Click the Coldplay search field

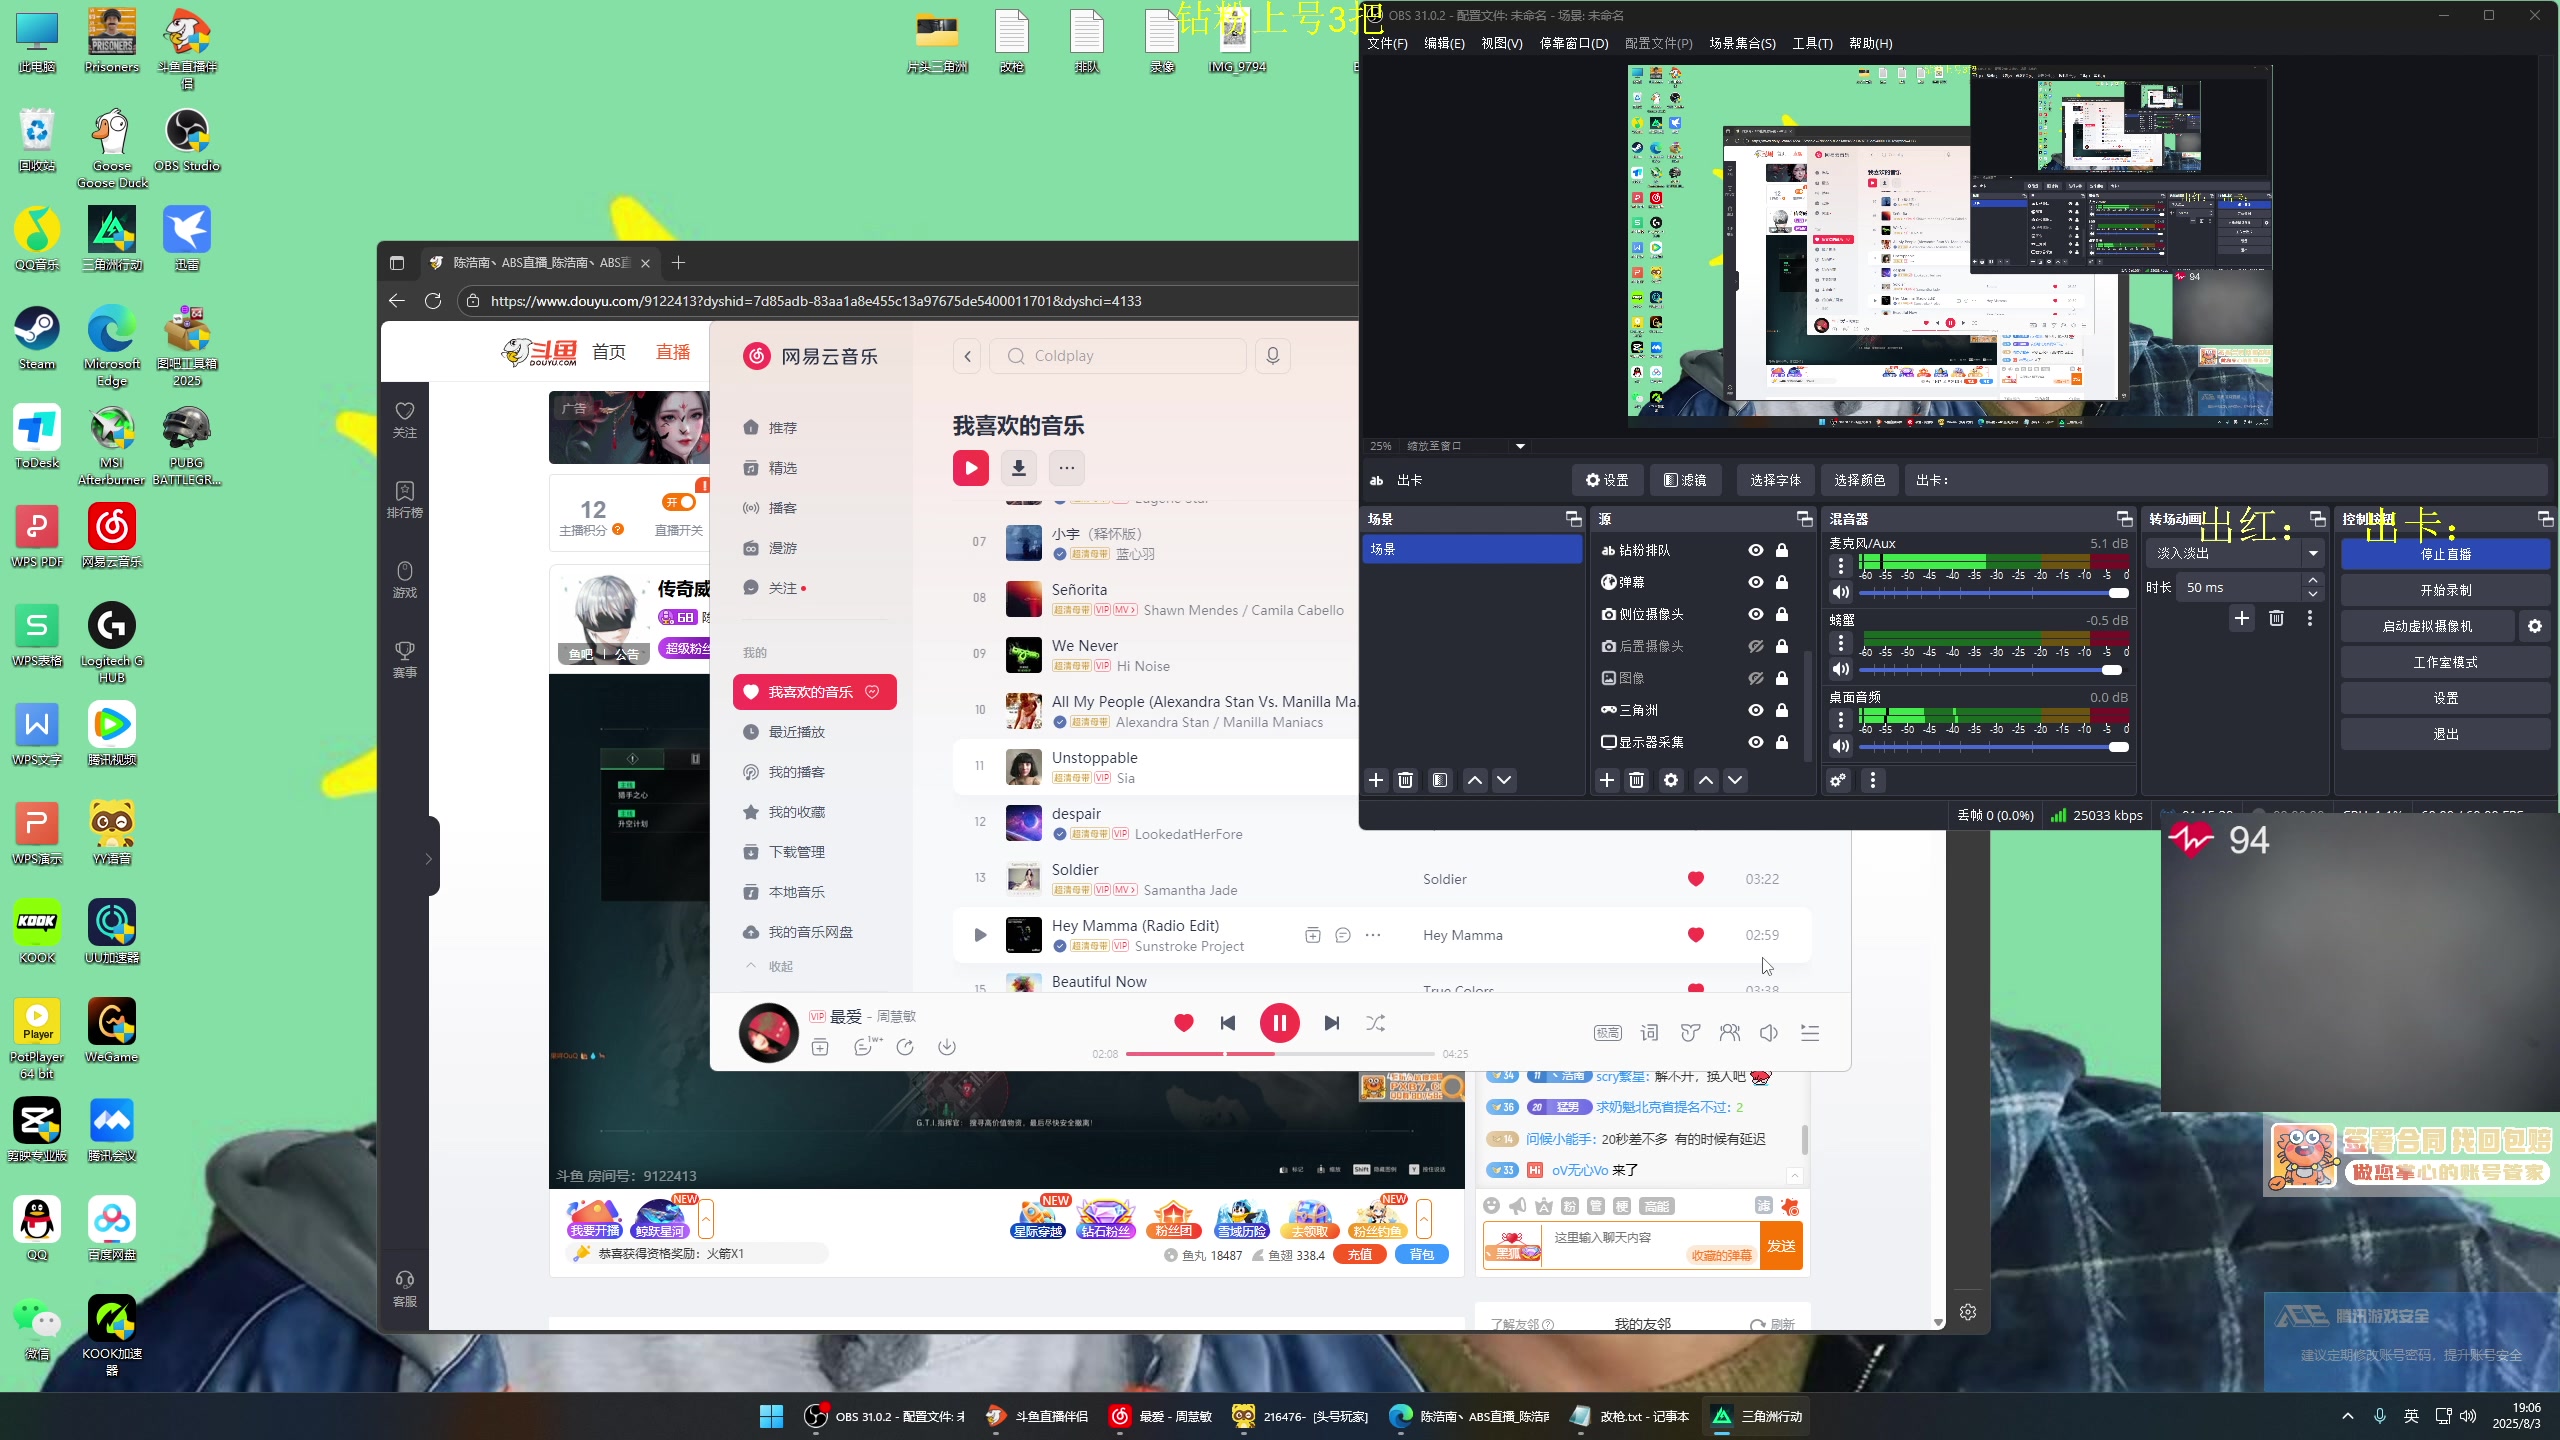[1118, 356]
